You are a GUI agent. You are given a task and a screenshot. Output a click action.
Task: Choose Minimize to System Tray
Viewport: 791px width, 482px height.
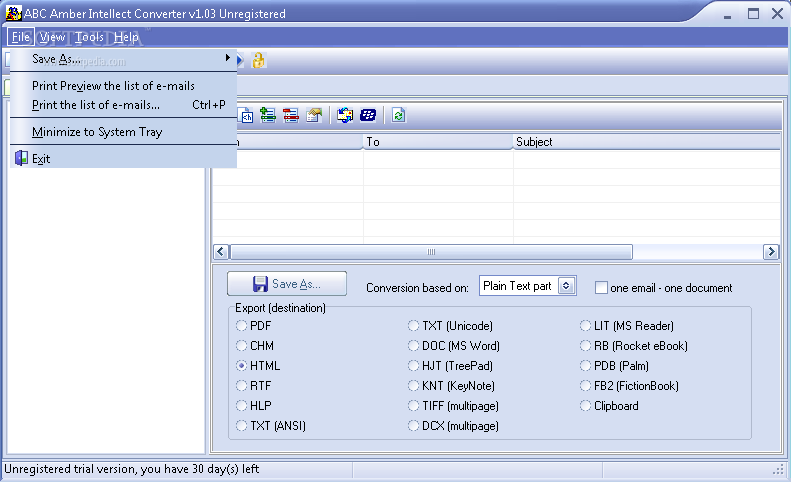coord(123,132)
